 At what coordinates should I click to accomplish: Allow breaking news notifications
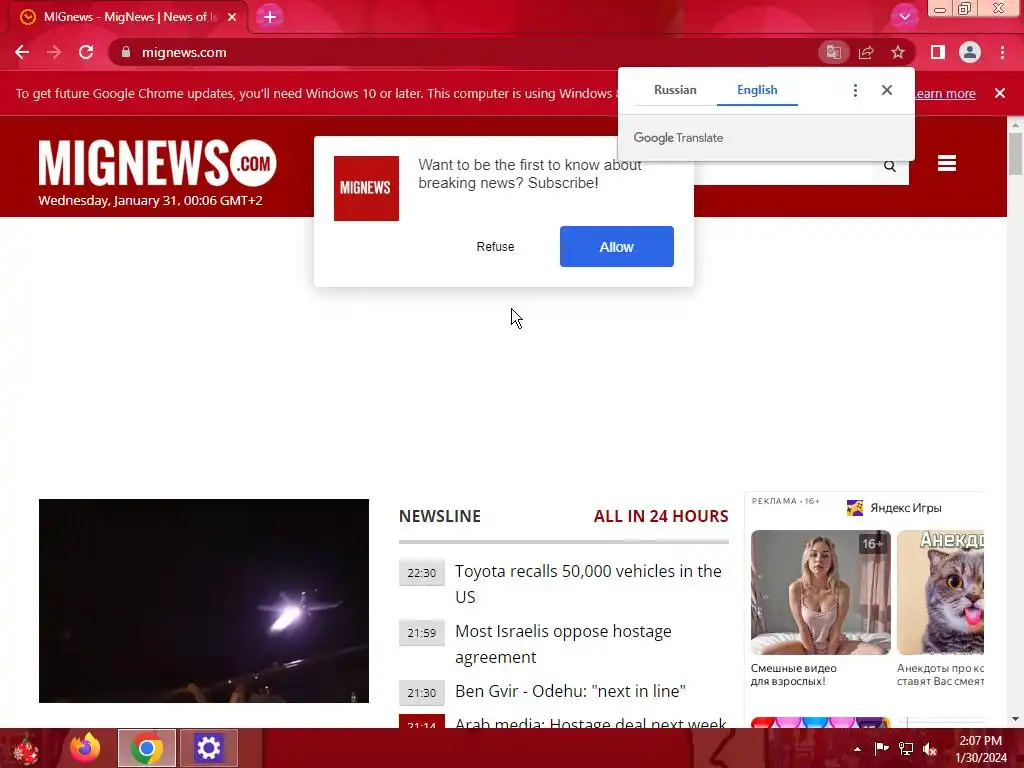(616, 246)
